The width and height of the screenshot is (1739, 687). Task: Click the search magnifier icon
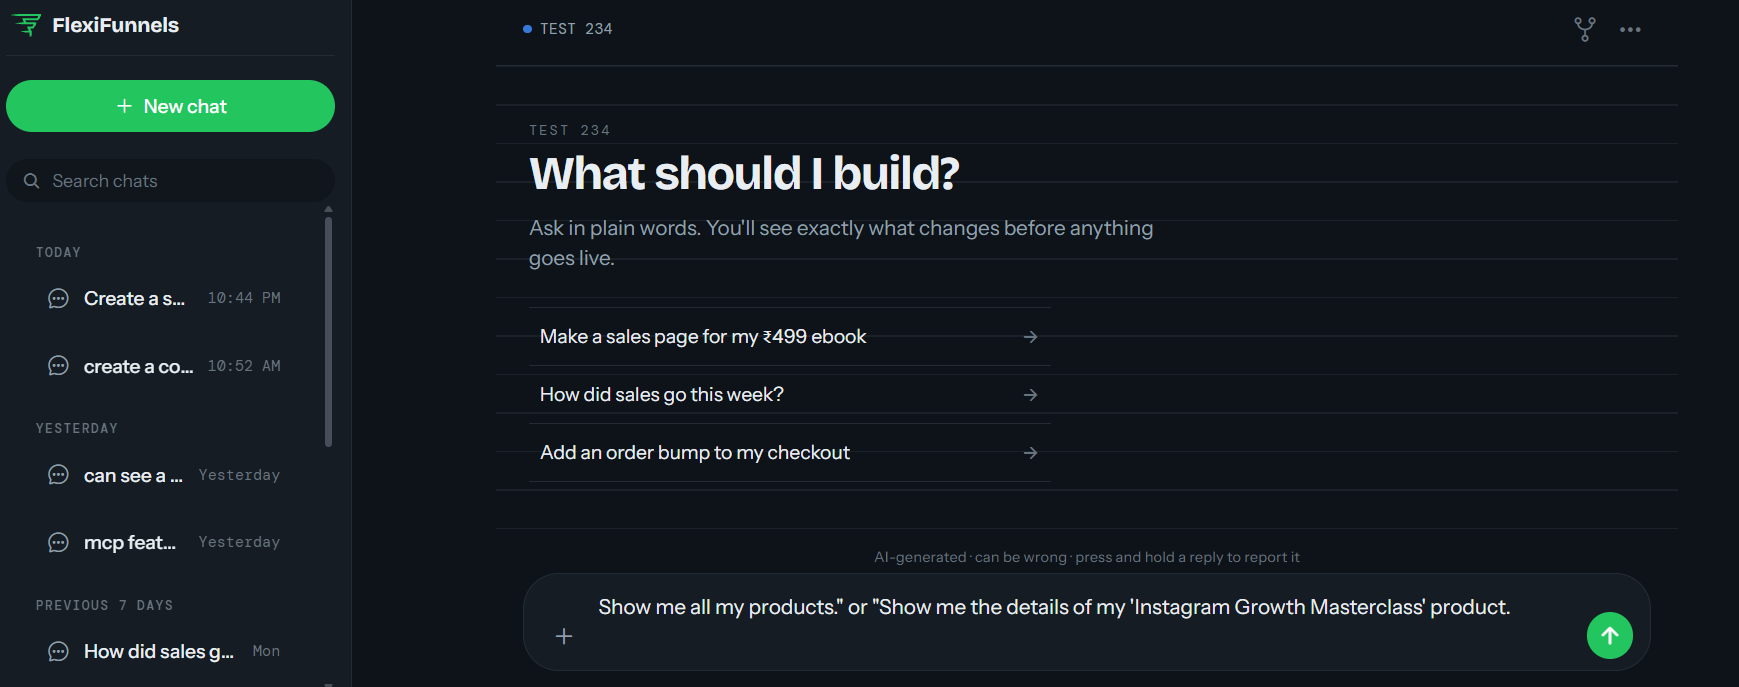32,181
